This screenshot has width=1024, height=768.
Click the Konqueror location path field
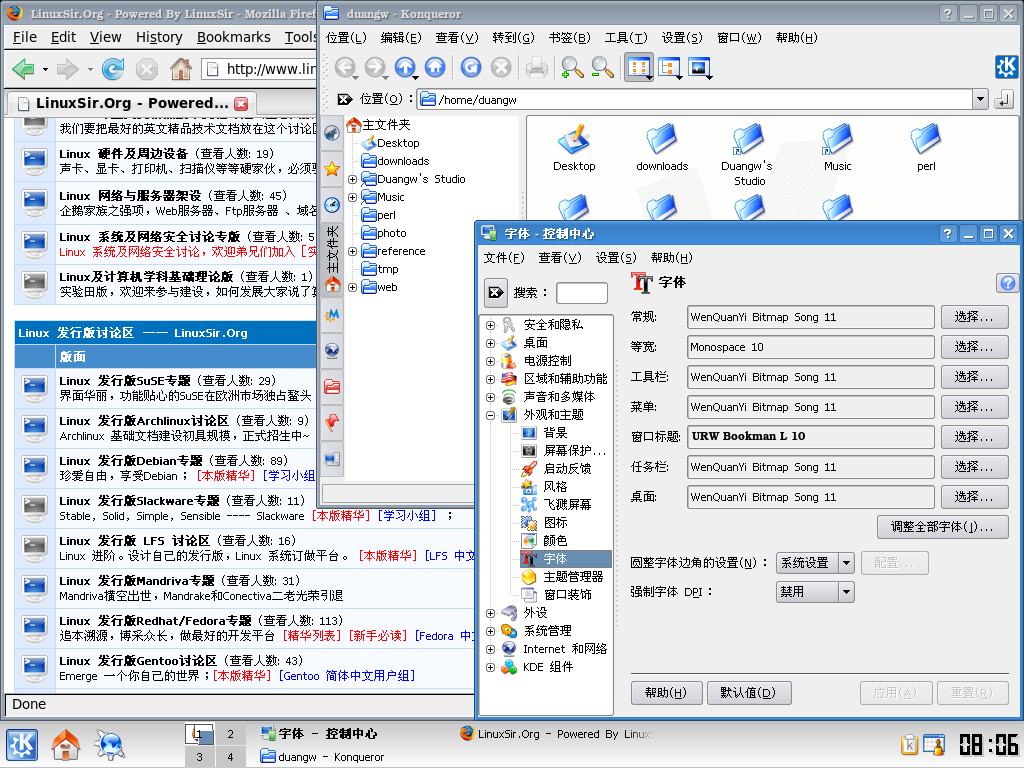(x=694, y=99)
